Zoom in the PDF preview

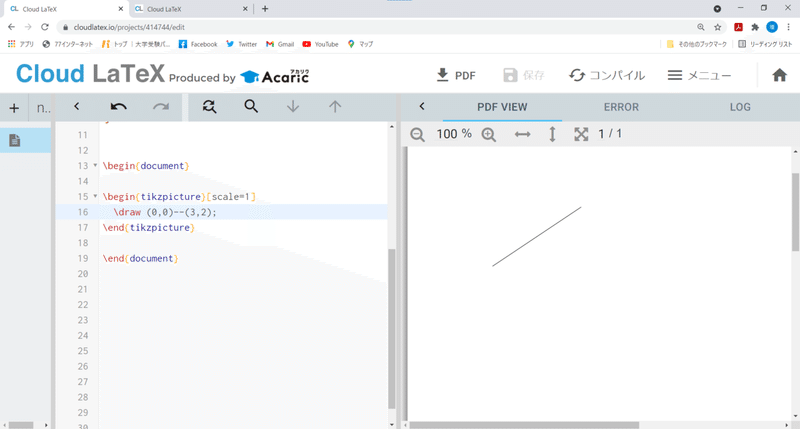tap(489, 134)
